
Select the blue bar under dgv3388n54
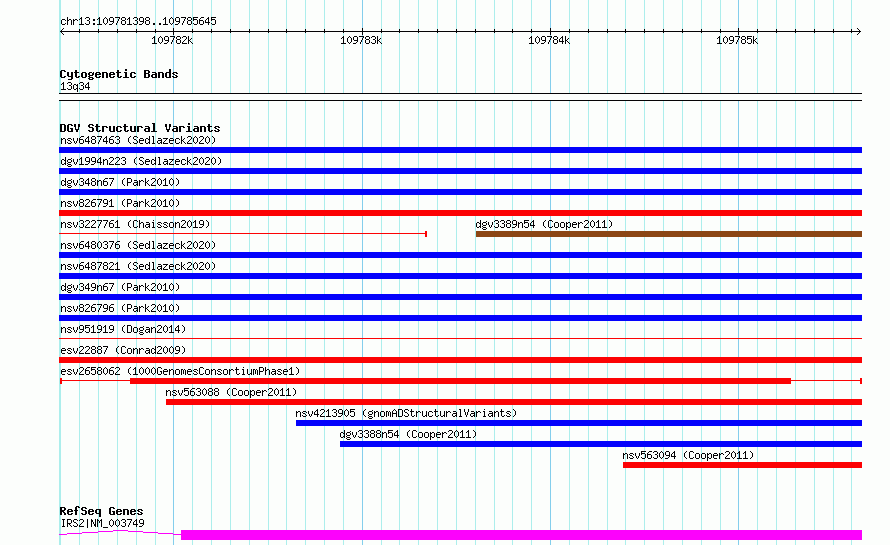pos(601,444)
